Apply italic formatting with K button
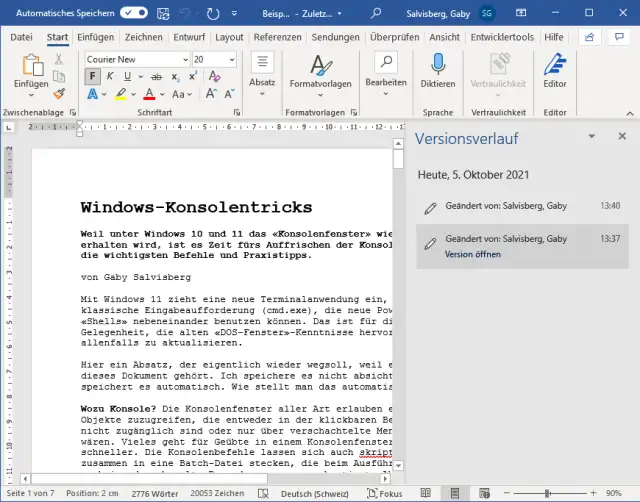 108,77
